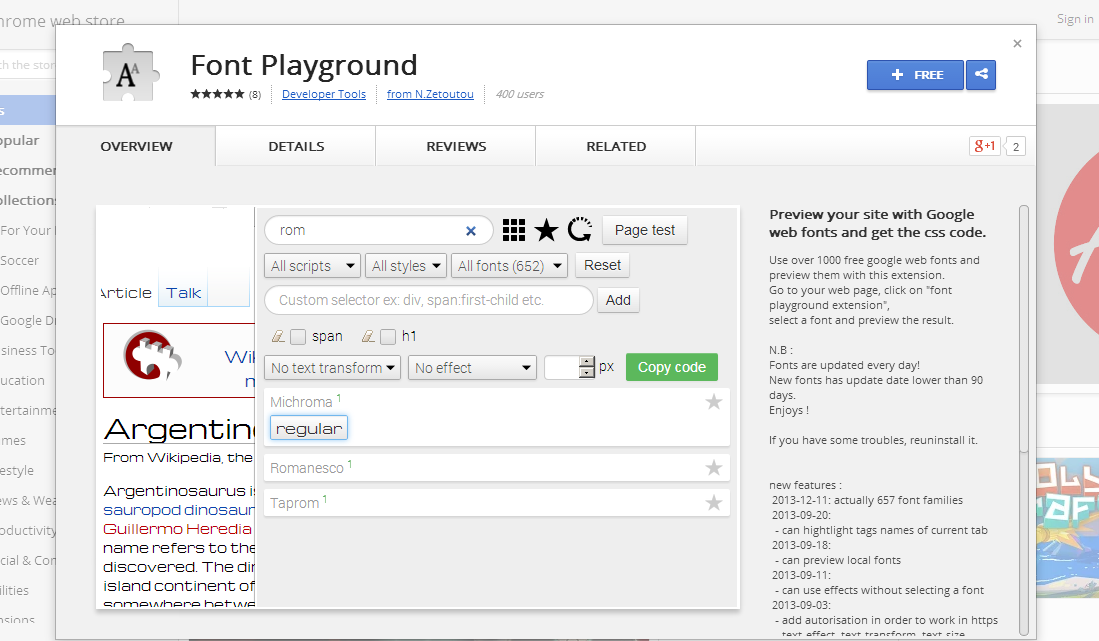Click the green Copy code button
The height and width of the screenshot is (641, 1099).
pos(671,367)
